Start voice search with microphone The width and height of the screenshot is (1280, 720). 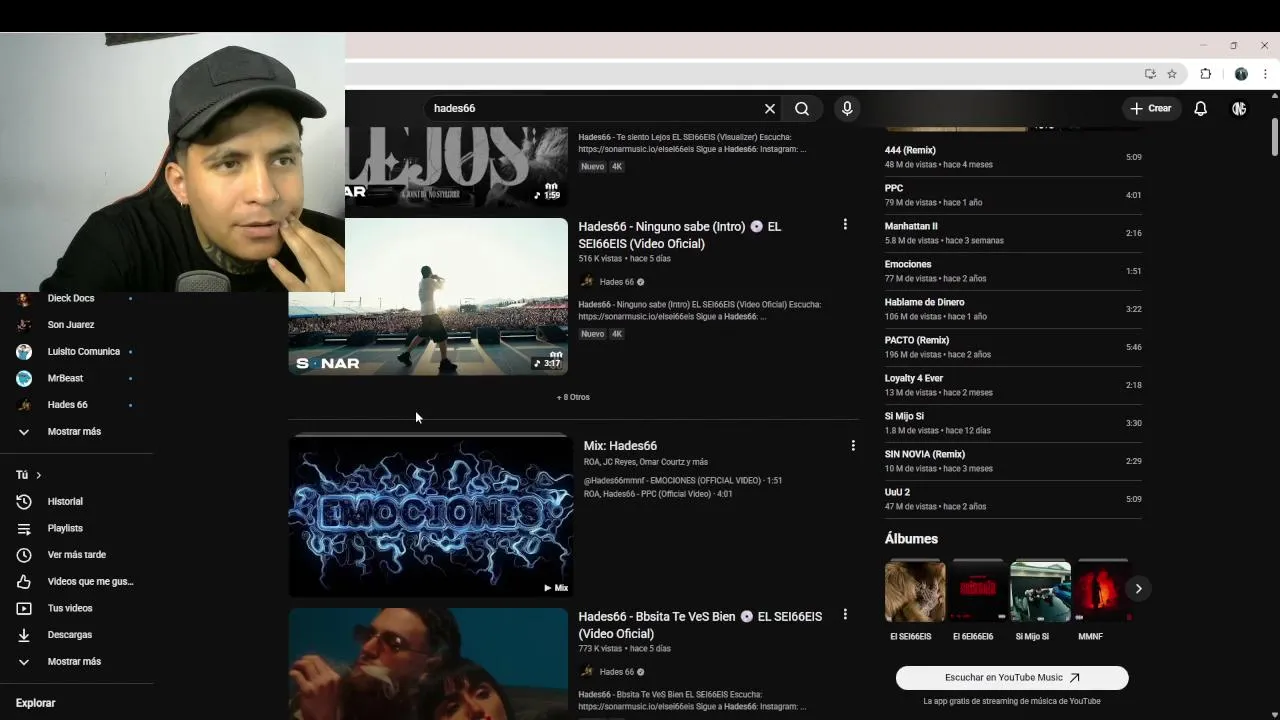847,108
